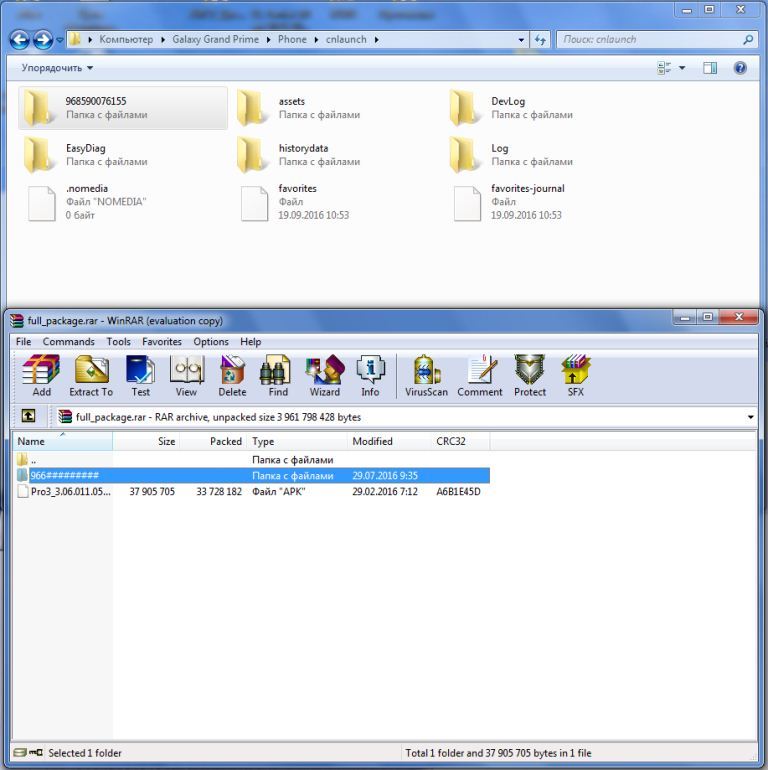Open recent pages dropdown beside Forward arrow
Screen dimensions: 768x770
tap(59, 40)
